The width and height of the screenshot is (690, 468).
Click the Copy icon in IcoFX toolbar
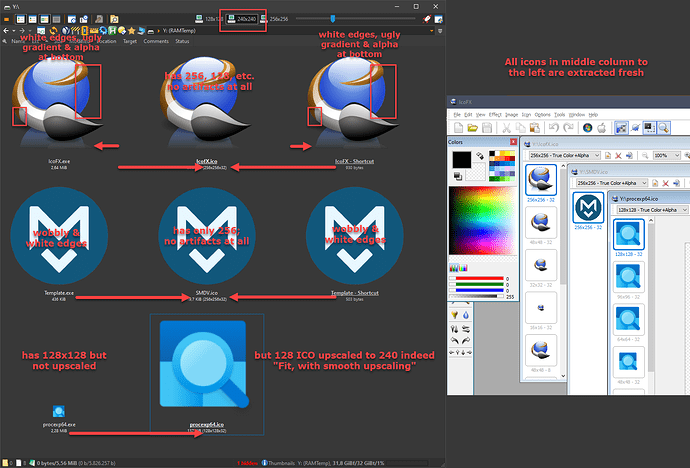[521, 128]
